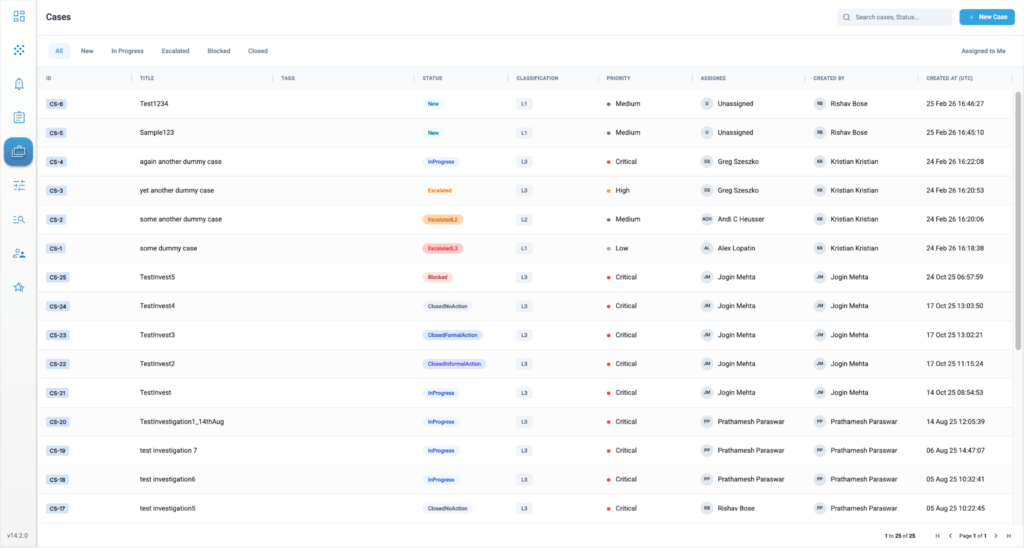
Task: Open the dotted pattern icon in sidebar
Action: 19,50
